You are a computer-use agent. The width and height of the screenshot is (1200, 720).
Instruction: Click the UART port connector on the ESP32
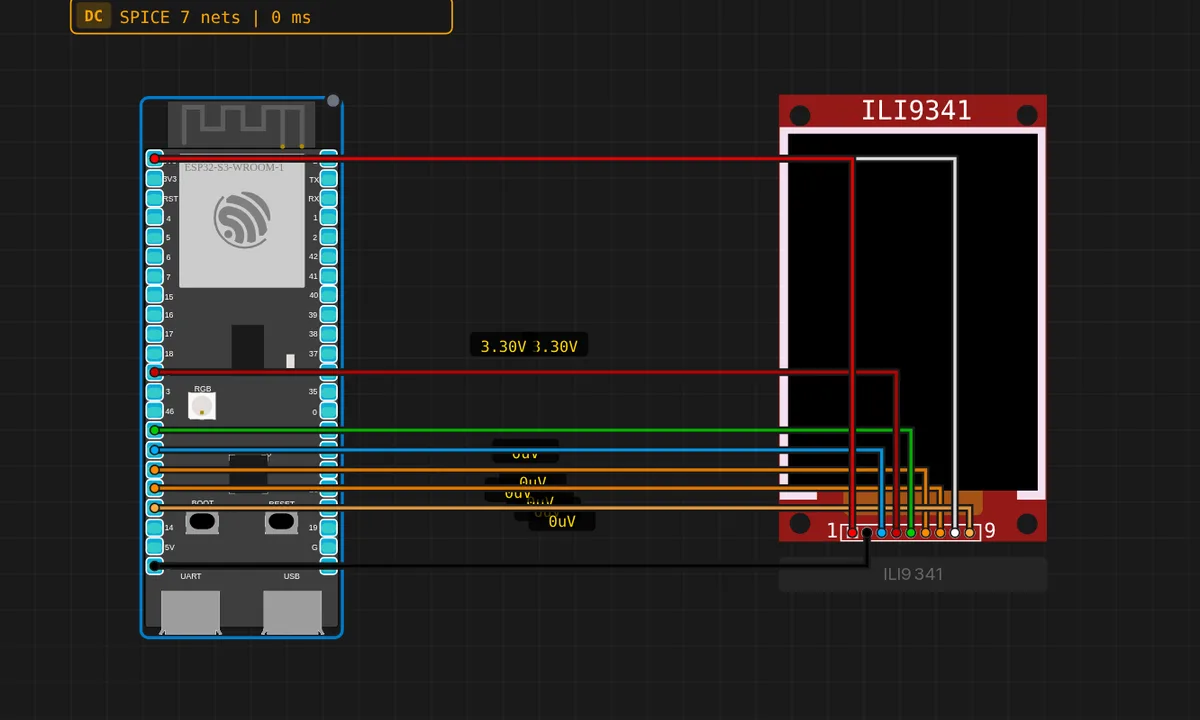point(191,612)
